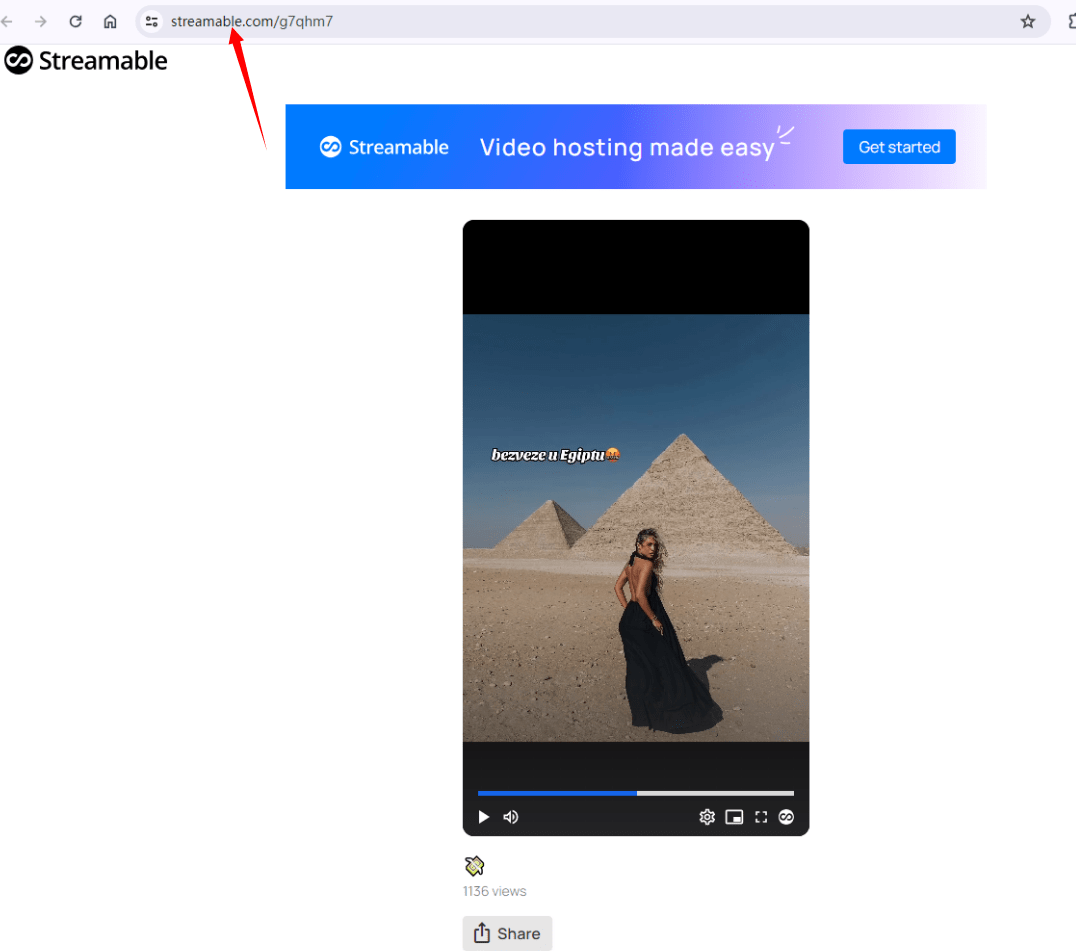The image size is (1076, 951).
Task: Click the browser forward arrow
Action: click(41, 21)
